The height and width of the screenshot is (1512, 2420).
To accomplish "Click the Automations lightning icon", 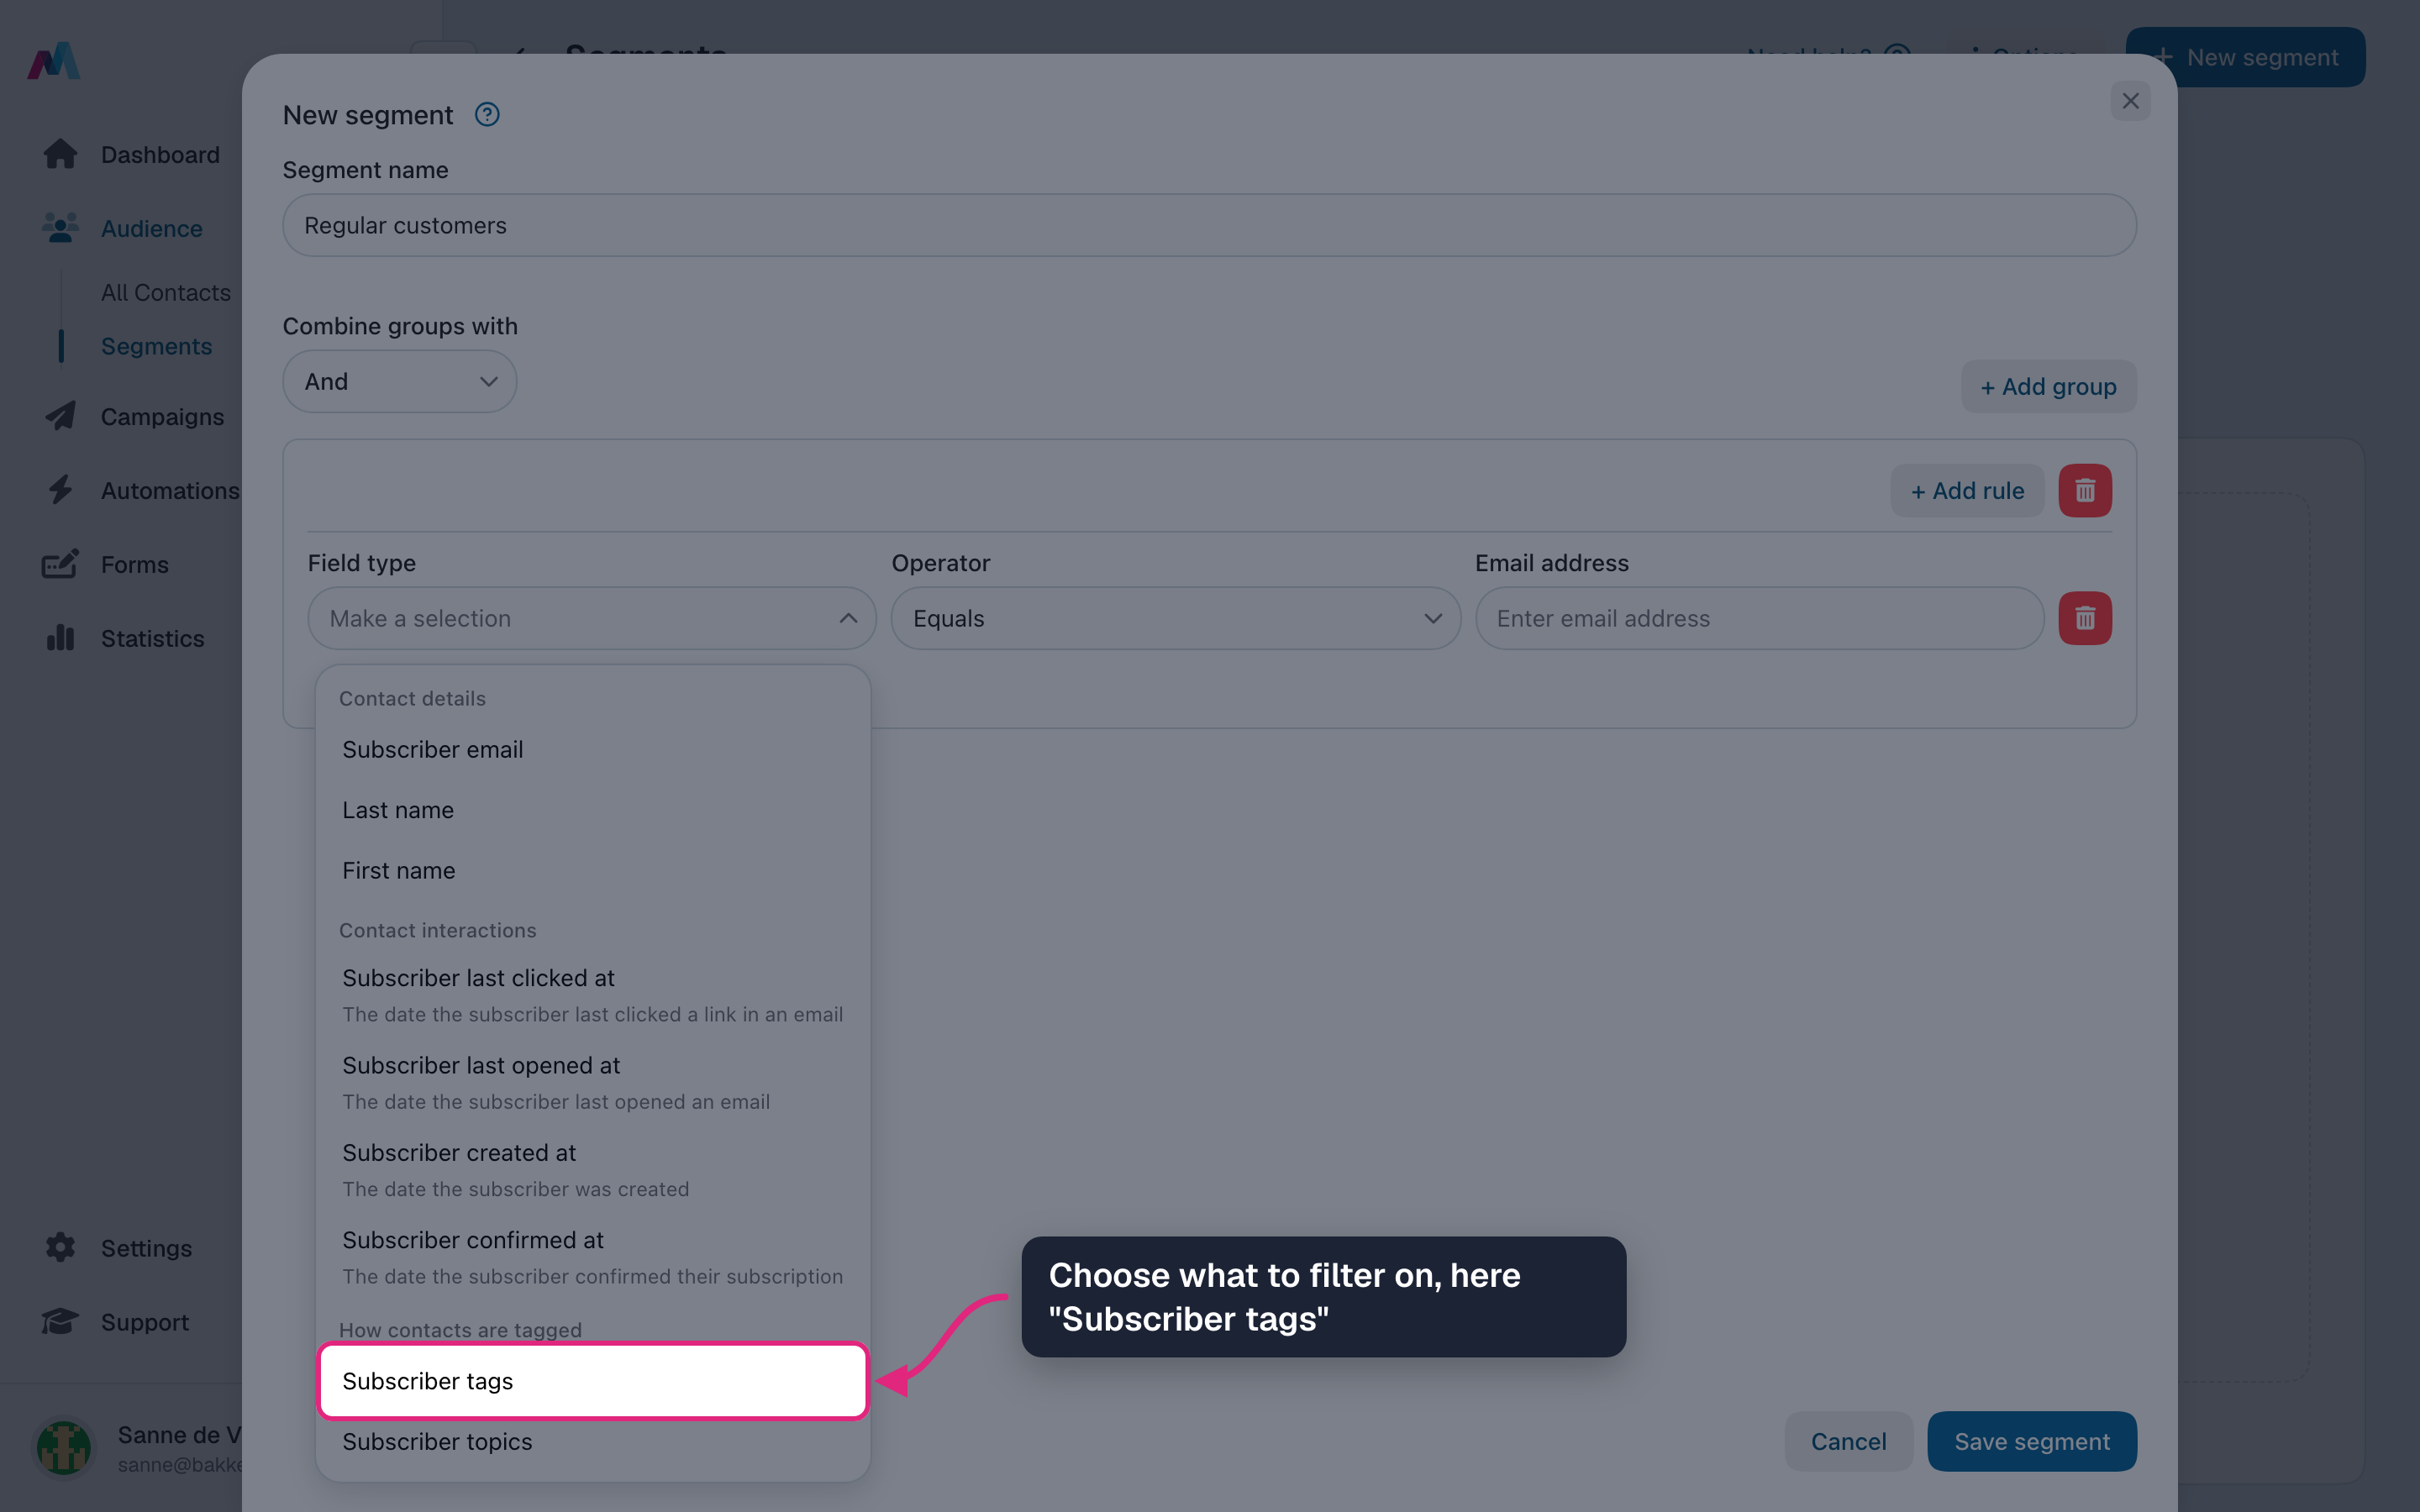I will 60,490.
